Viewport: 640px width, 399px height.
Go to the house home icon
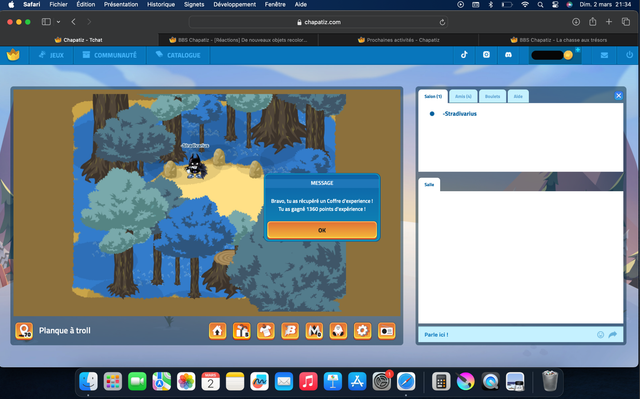pos(218,331)
